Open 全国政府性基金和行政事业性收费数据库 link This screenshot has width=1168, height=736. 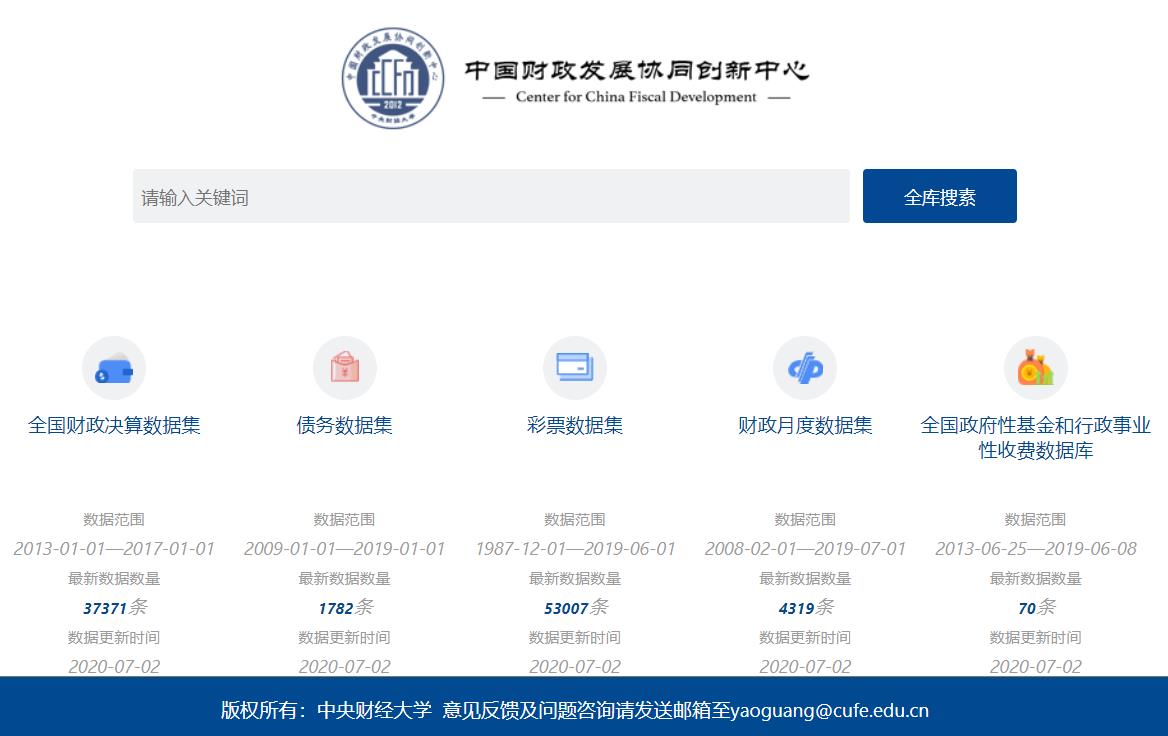(1035, 438)
